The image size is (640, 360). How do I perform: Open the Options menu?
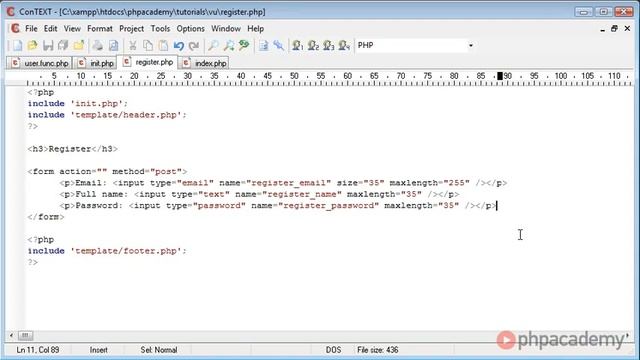pos(190,29)
